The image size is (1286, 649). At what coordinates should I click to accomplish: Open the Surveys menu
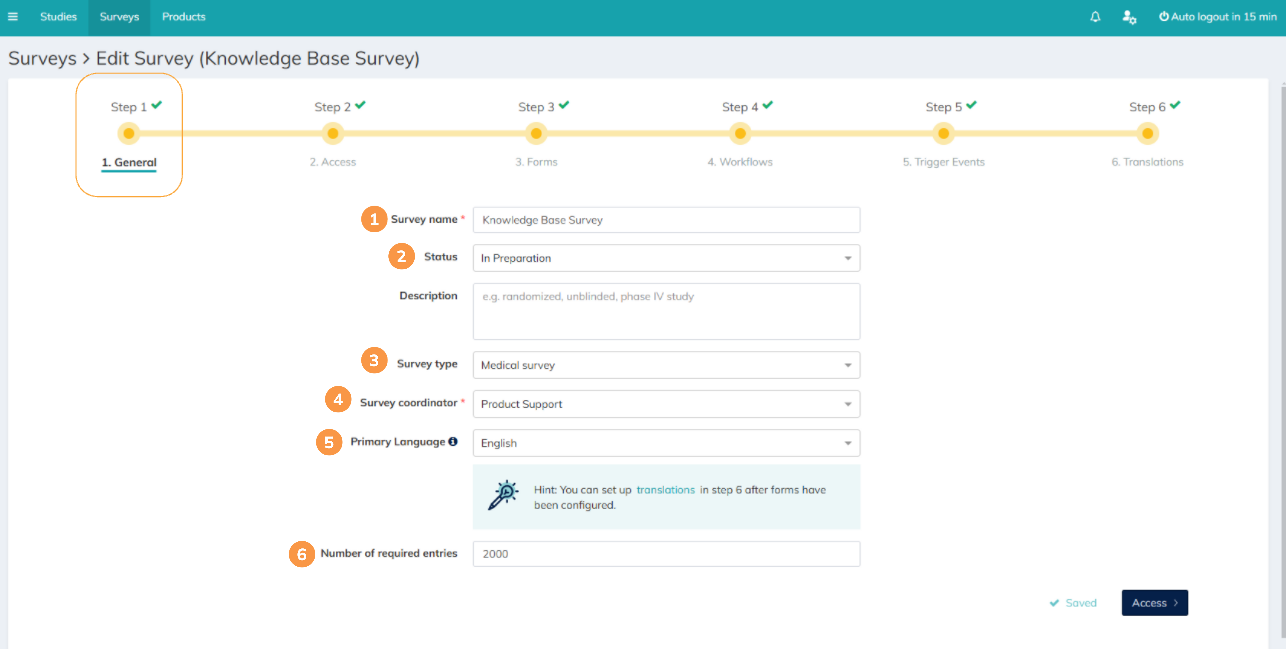click(x=119, y=17)
